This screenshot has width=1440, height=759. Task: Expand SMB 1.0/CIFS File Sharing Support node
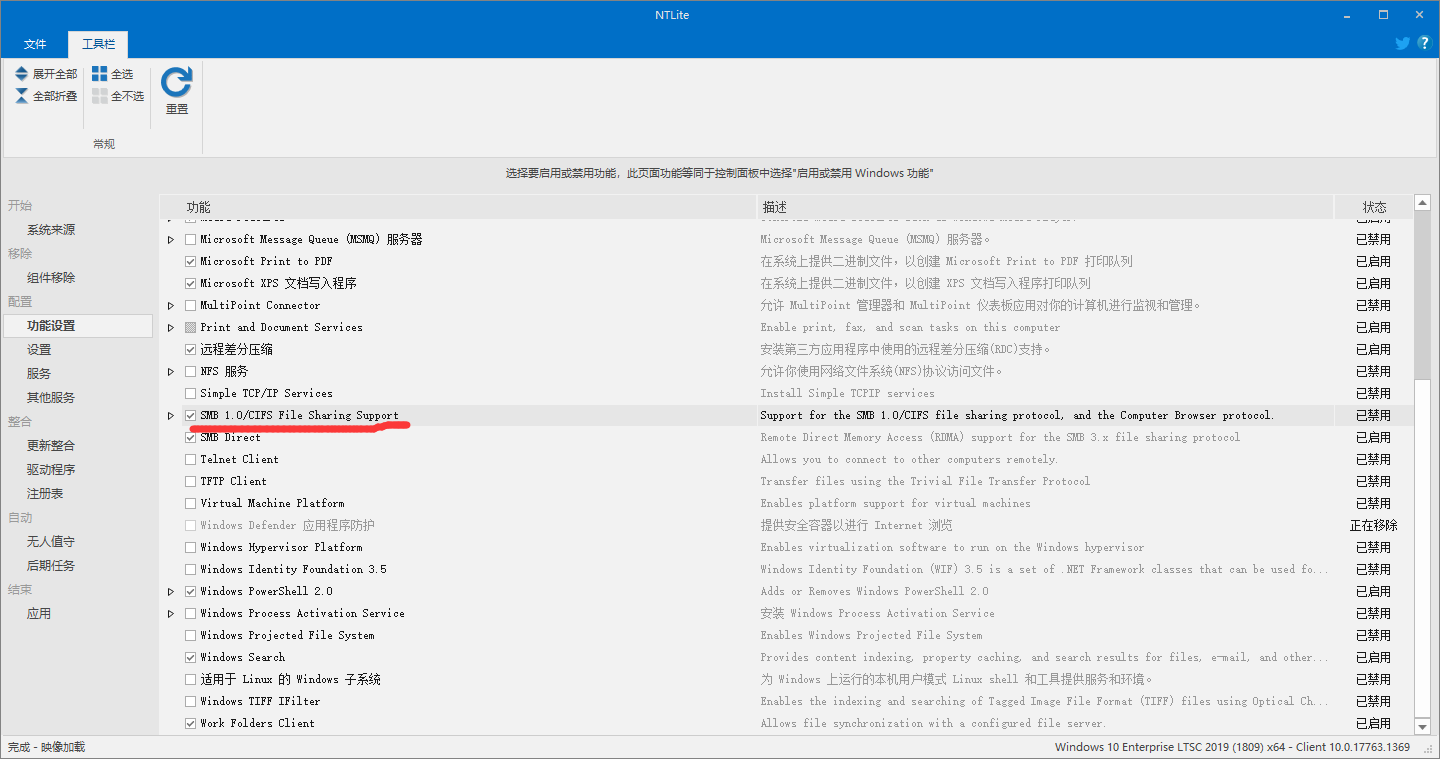(x=171, y=416)
